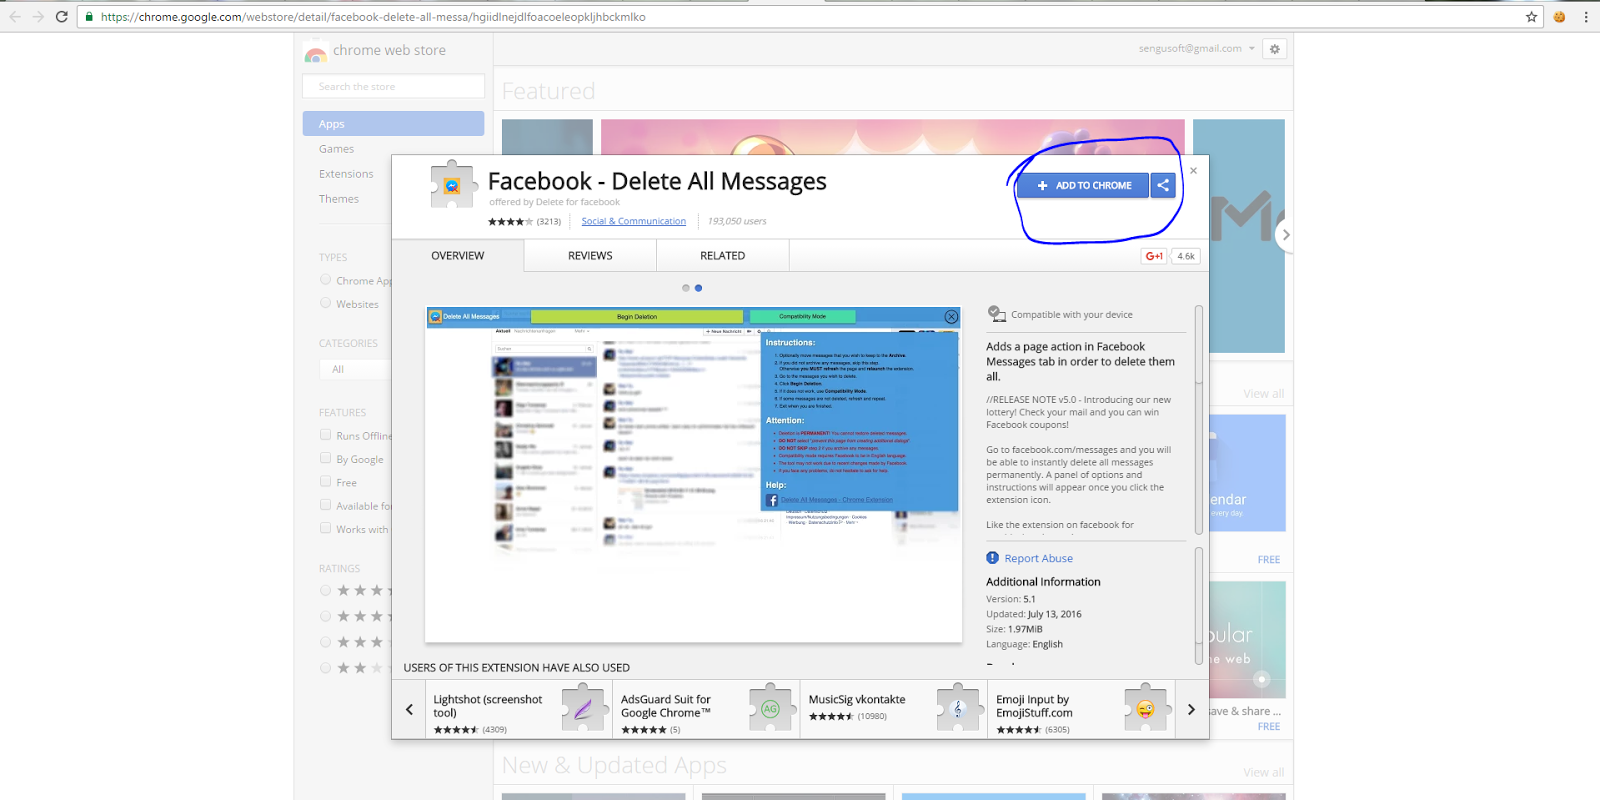Viewport: 1600px width, 800px height.
Task: Tick the Works with... feature checkbox
Action: click(x=325, y=528)
